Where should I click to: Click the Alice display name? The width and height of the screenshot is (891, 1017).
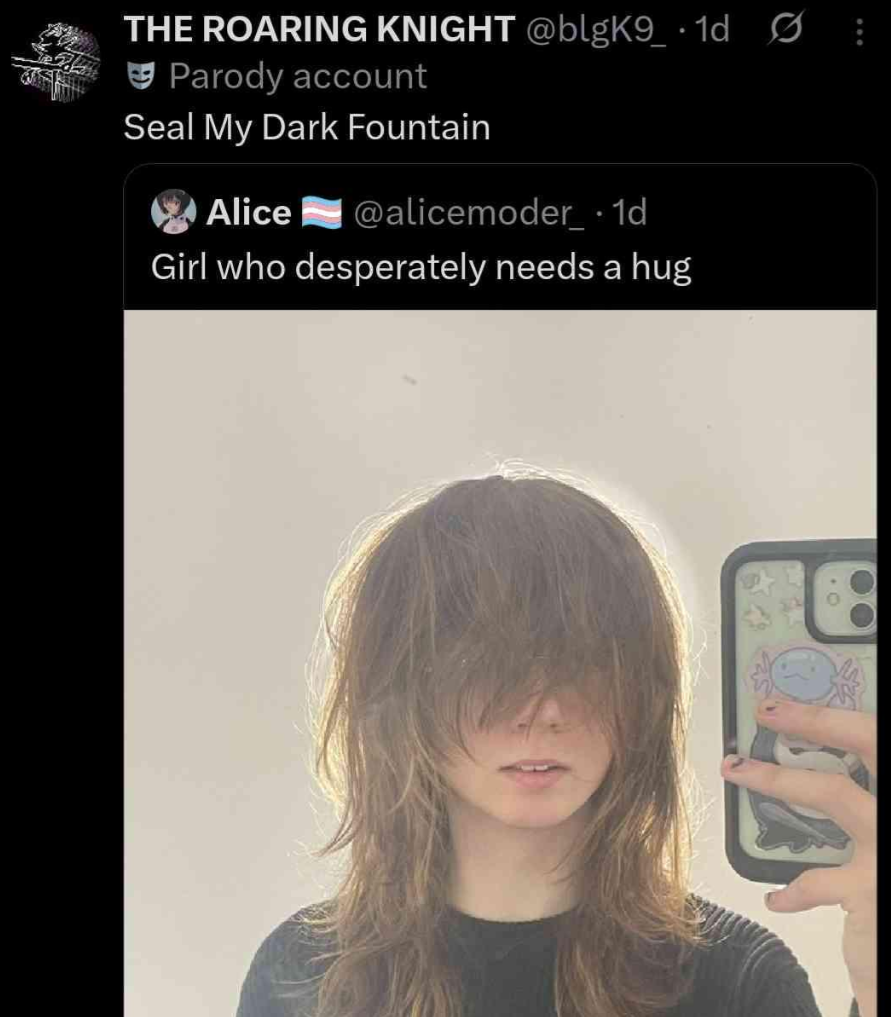249,212
